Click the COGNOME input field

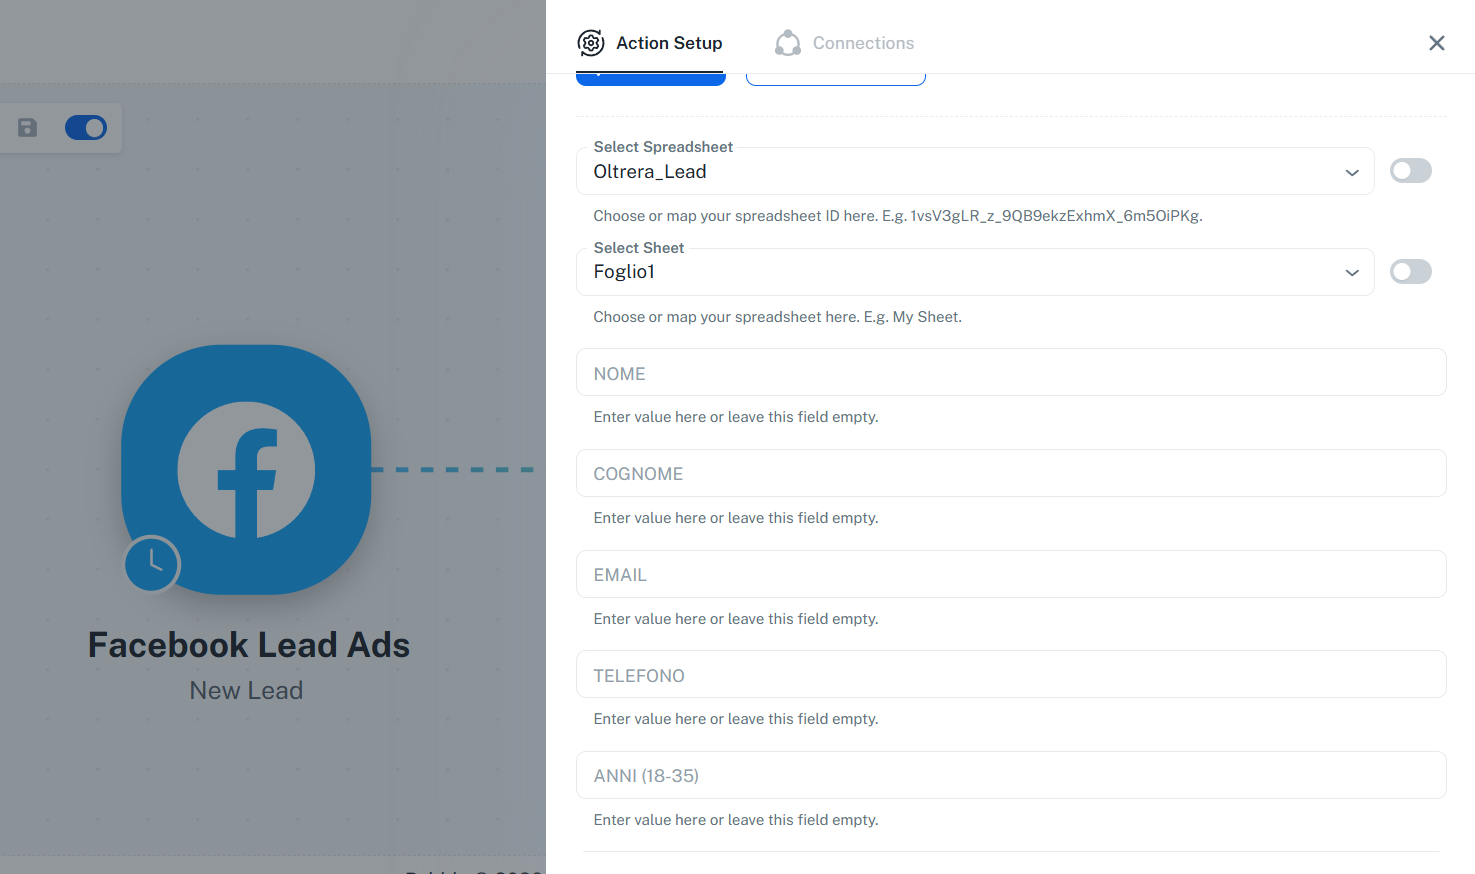coord(1011,473)
